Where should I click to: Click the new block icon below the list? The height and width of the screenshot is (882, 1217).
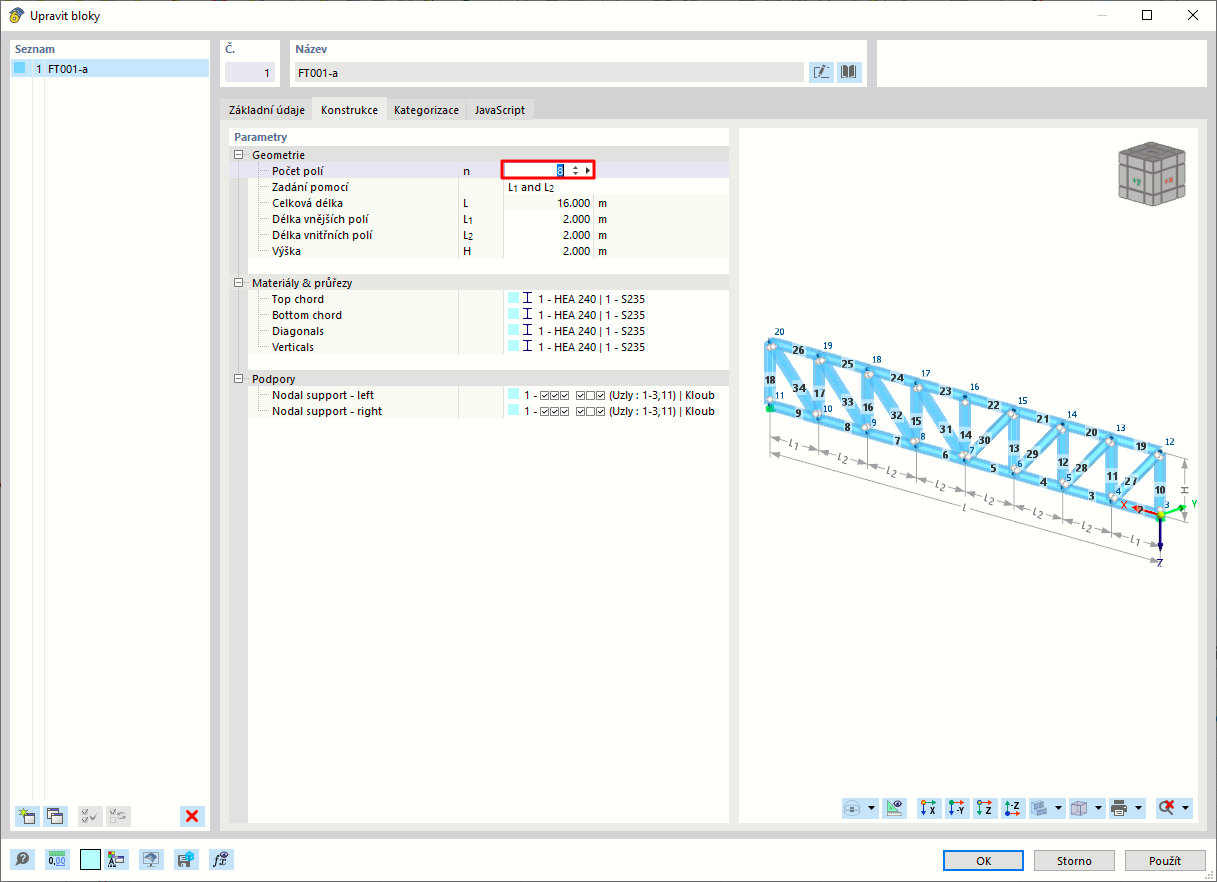(27, 816)
